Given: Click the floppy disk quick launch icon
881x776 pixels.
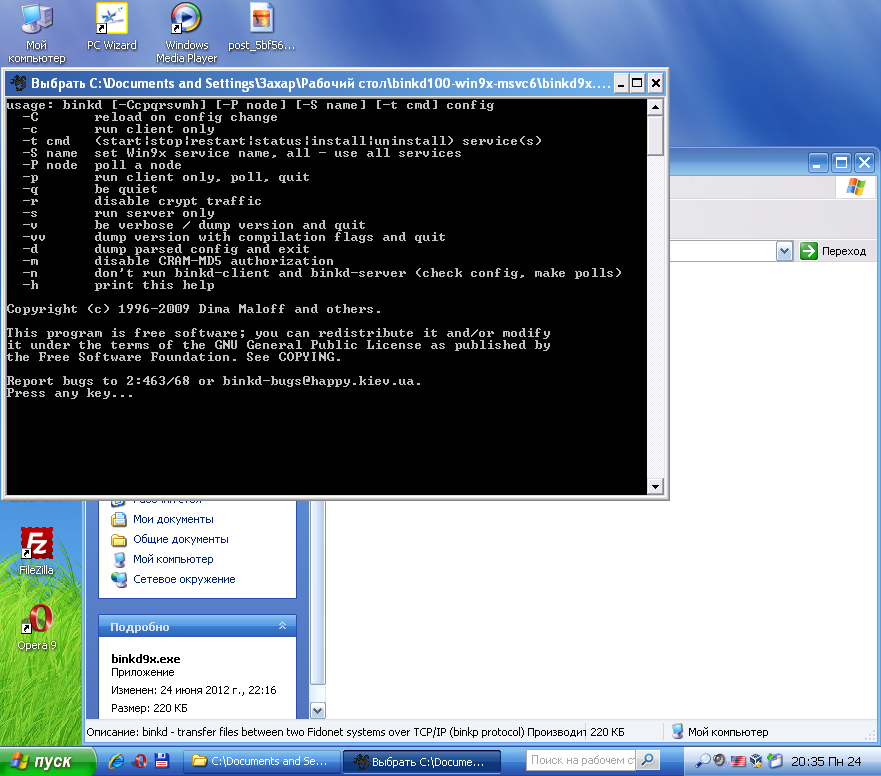Looking at the screenshot, I should (162, 761).
